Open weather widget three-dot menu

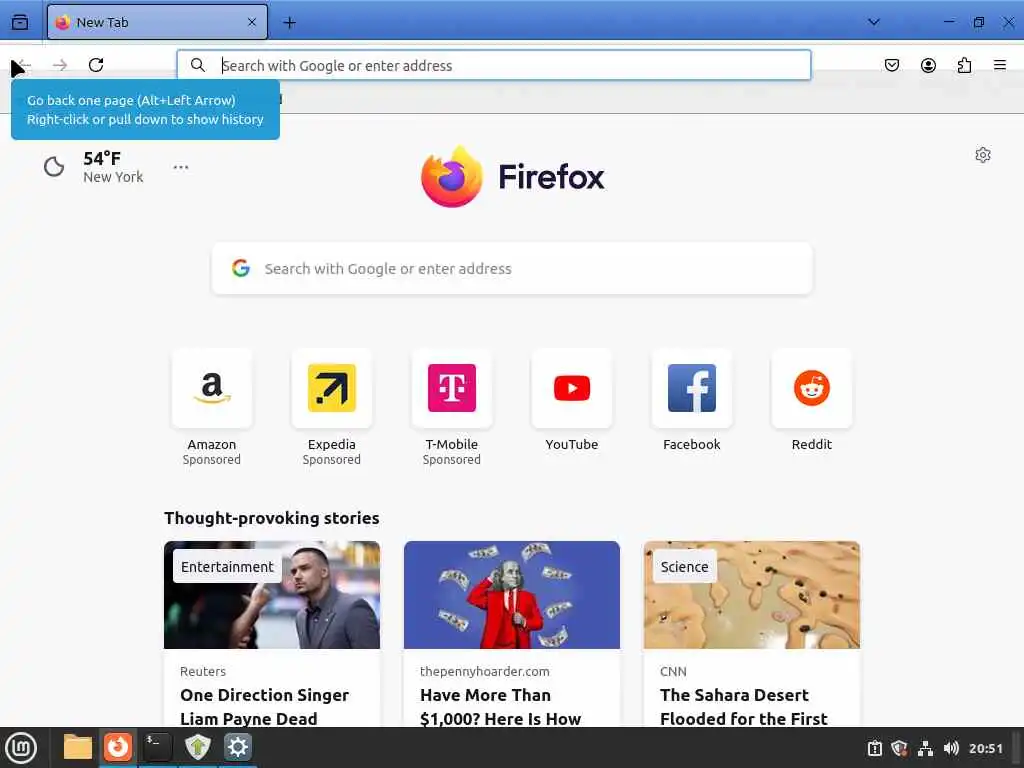pos(181,167)
